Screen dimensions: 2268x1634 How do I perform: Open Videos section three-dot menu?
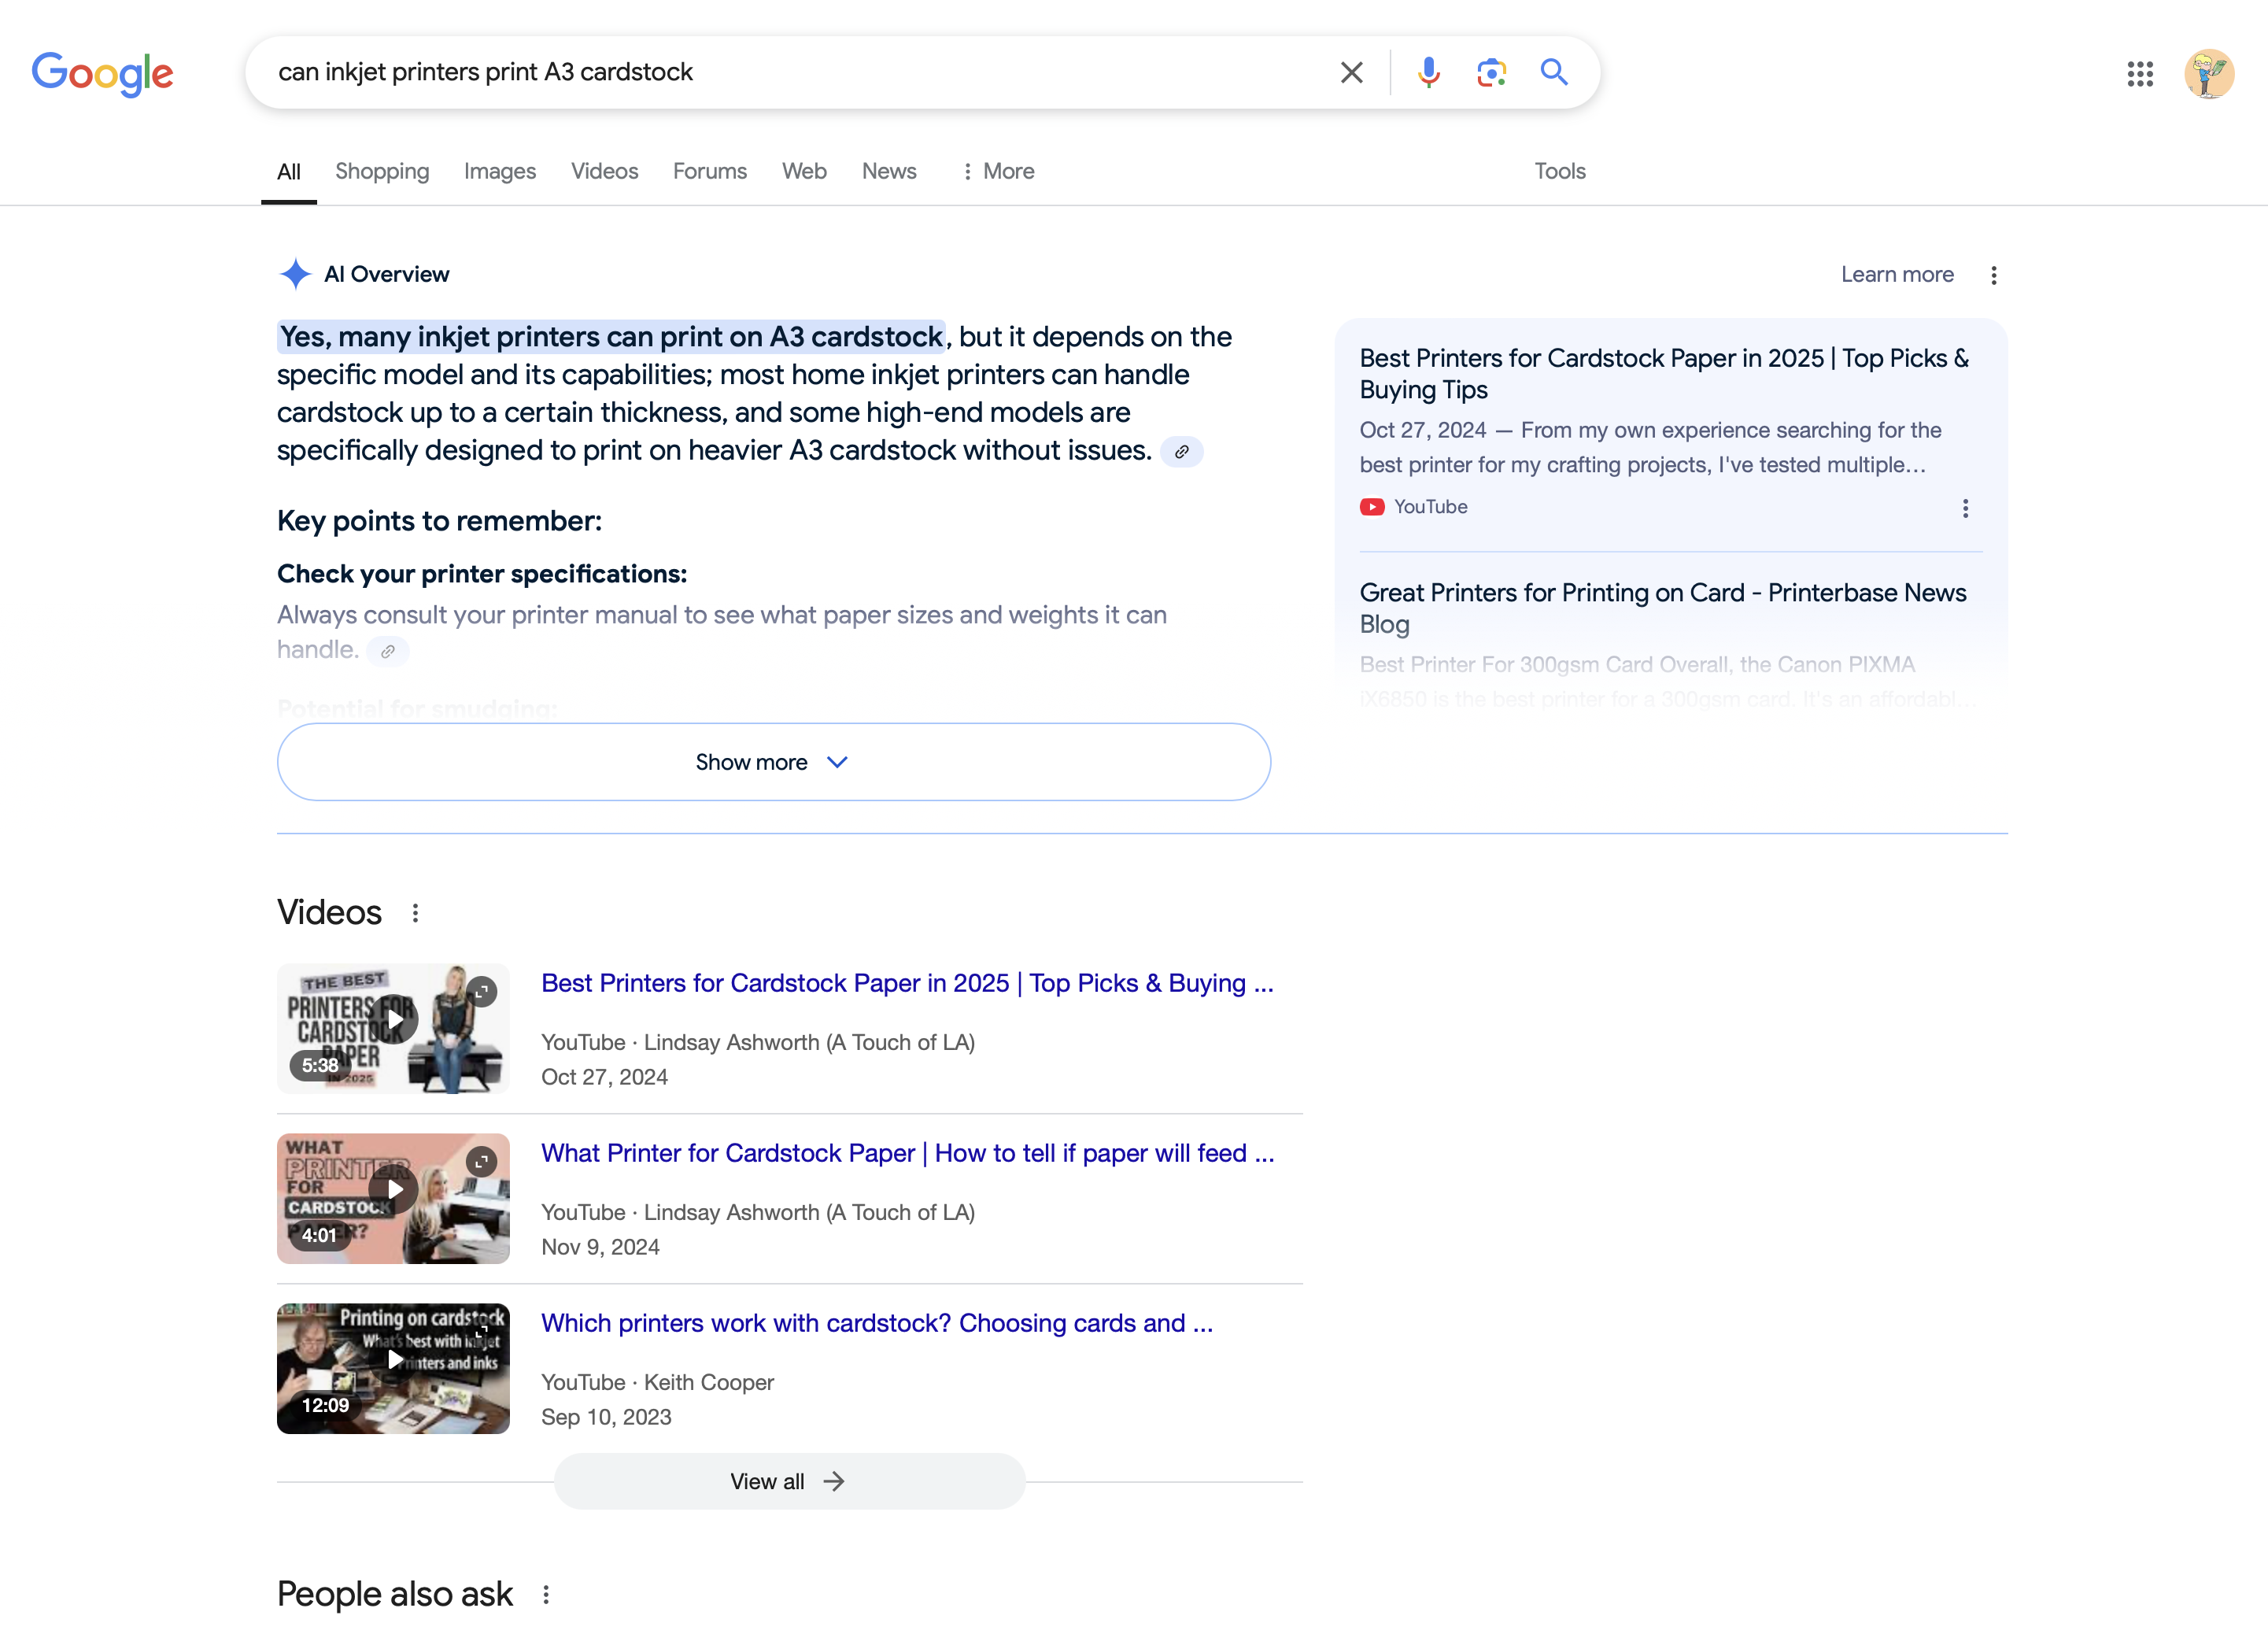click(x=415, y=913)
